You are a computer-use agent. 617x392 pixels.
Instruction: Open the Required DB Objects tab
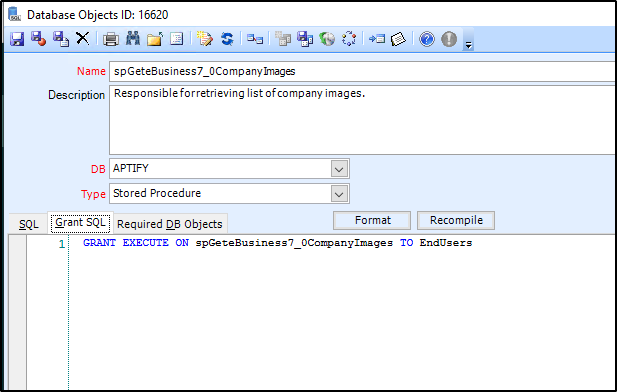click(x=170, y=224)
